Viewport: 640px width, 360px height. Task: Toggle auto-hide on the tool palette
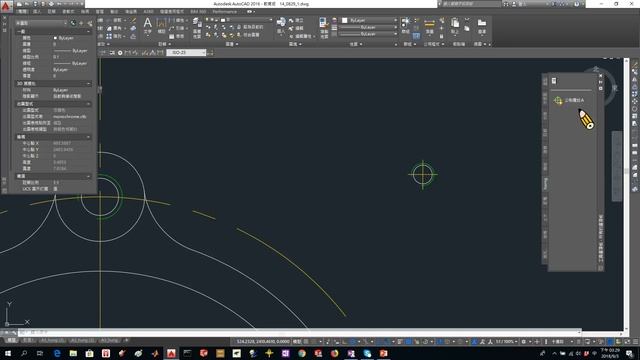(x=600, y=82)
